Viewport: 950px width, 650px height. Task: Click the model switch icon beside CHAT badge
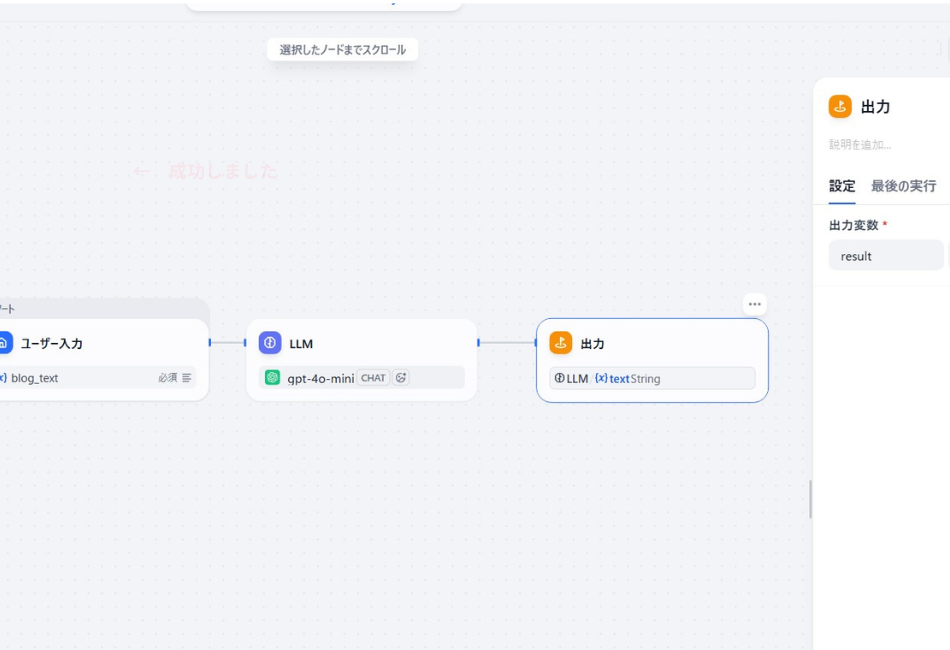(400, 377)
